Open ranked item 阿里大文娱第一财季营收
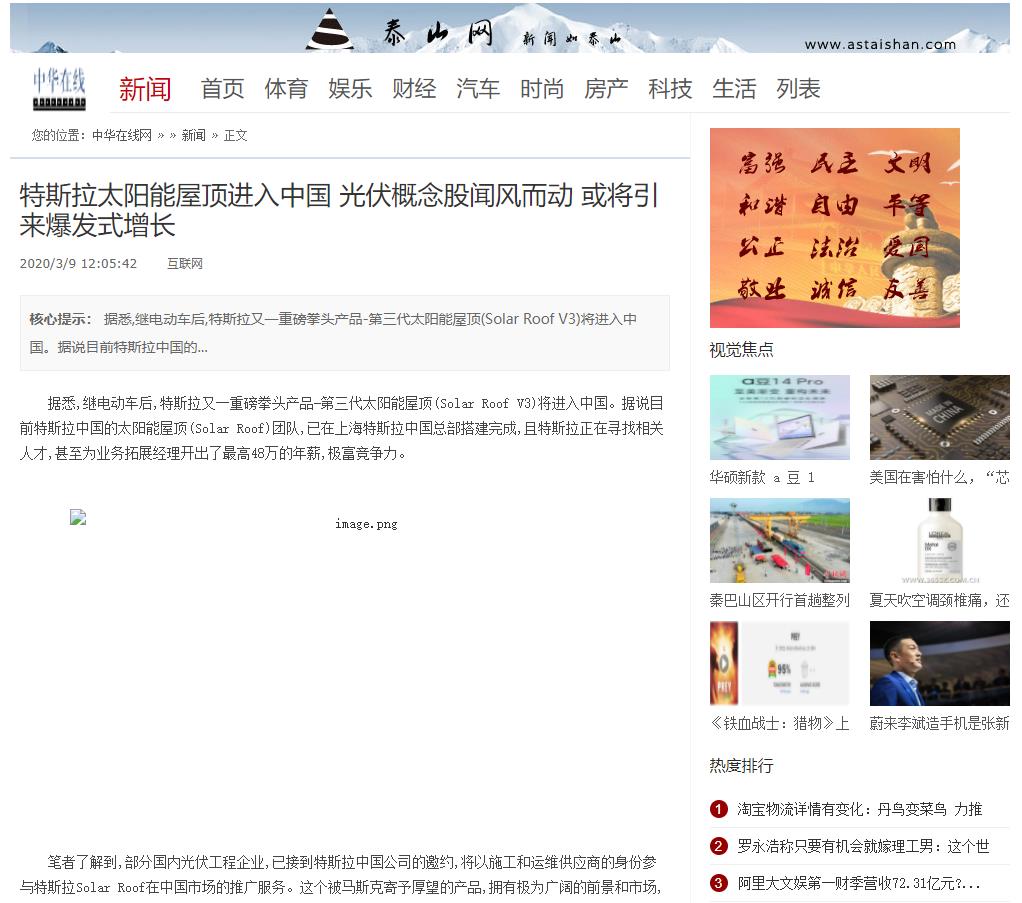1022x903 pixels. [858, 883]
